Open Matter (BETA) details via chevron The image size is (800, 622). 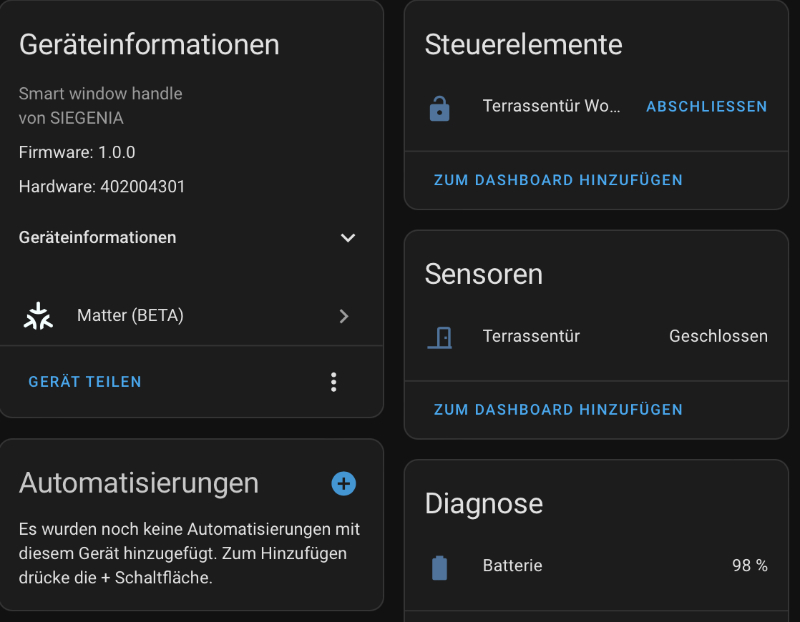[344, 315]
